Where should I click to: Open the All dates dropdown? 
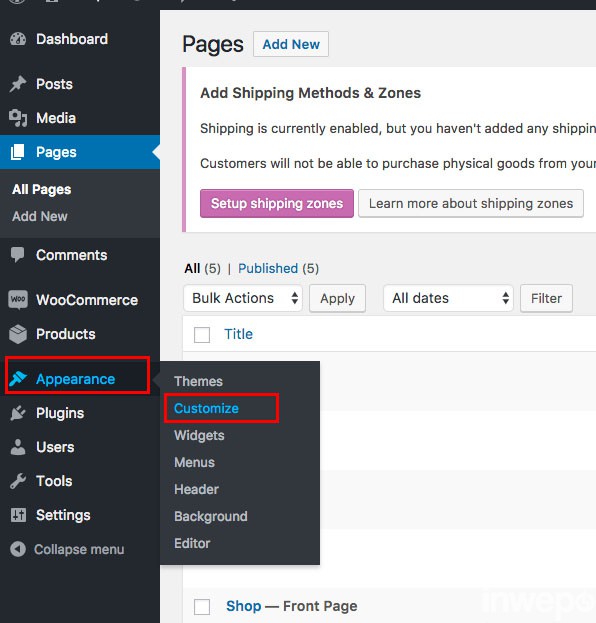[448, 298]
